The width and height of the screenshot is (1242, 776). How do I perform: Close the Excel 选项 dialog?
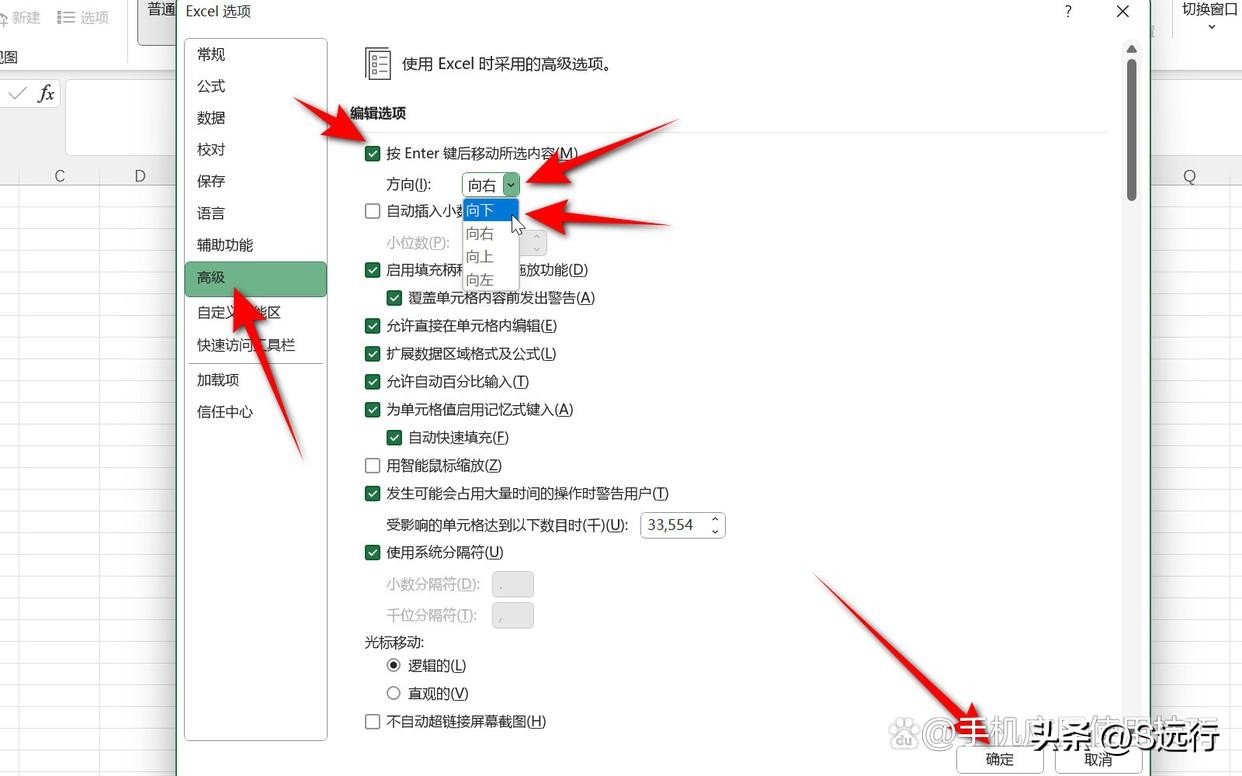[x=1123, y=12]
